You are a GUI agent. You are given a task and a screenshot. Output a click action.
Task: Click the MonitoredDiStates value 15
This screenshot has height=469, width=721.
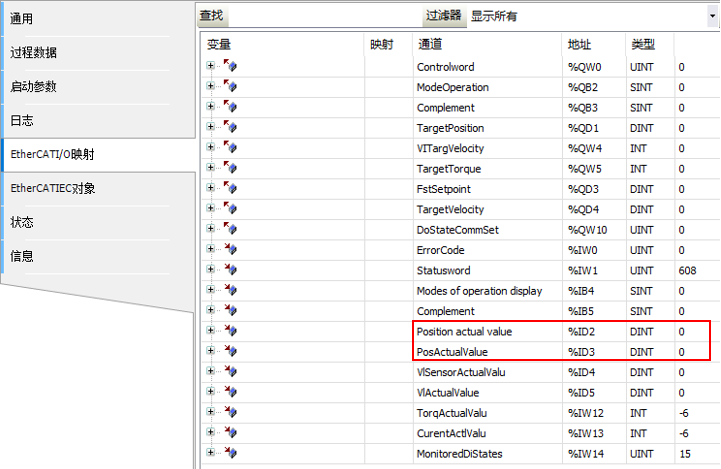685,454
